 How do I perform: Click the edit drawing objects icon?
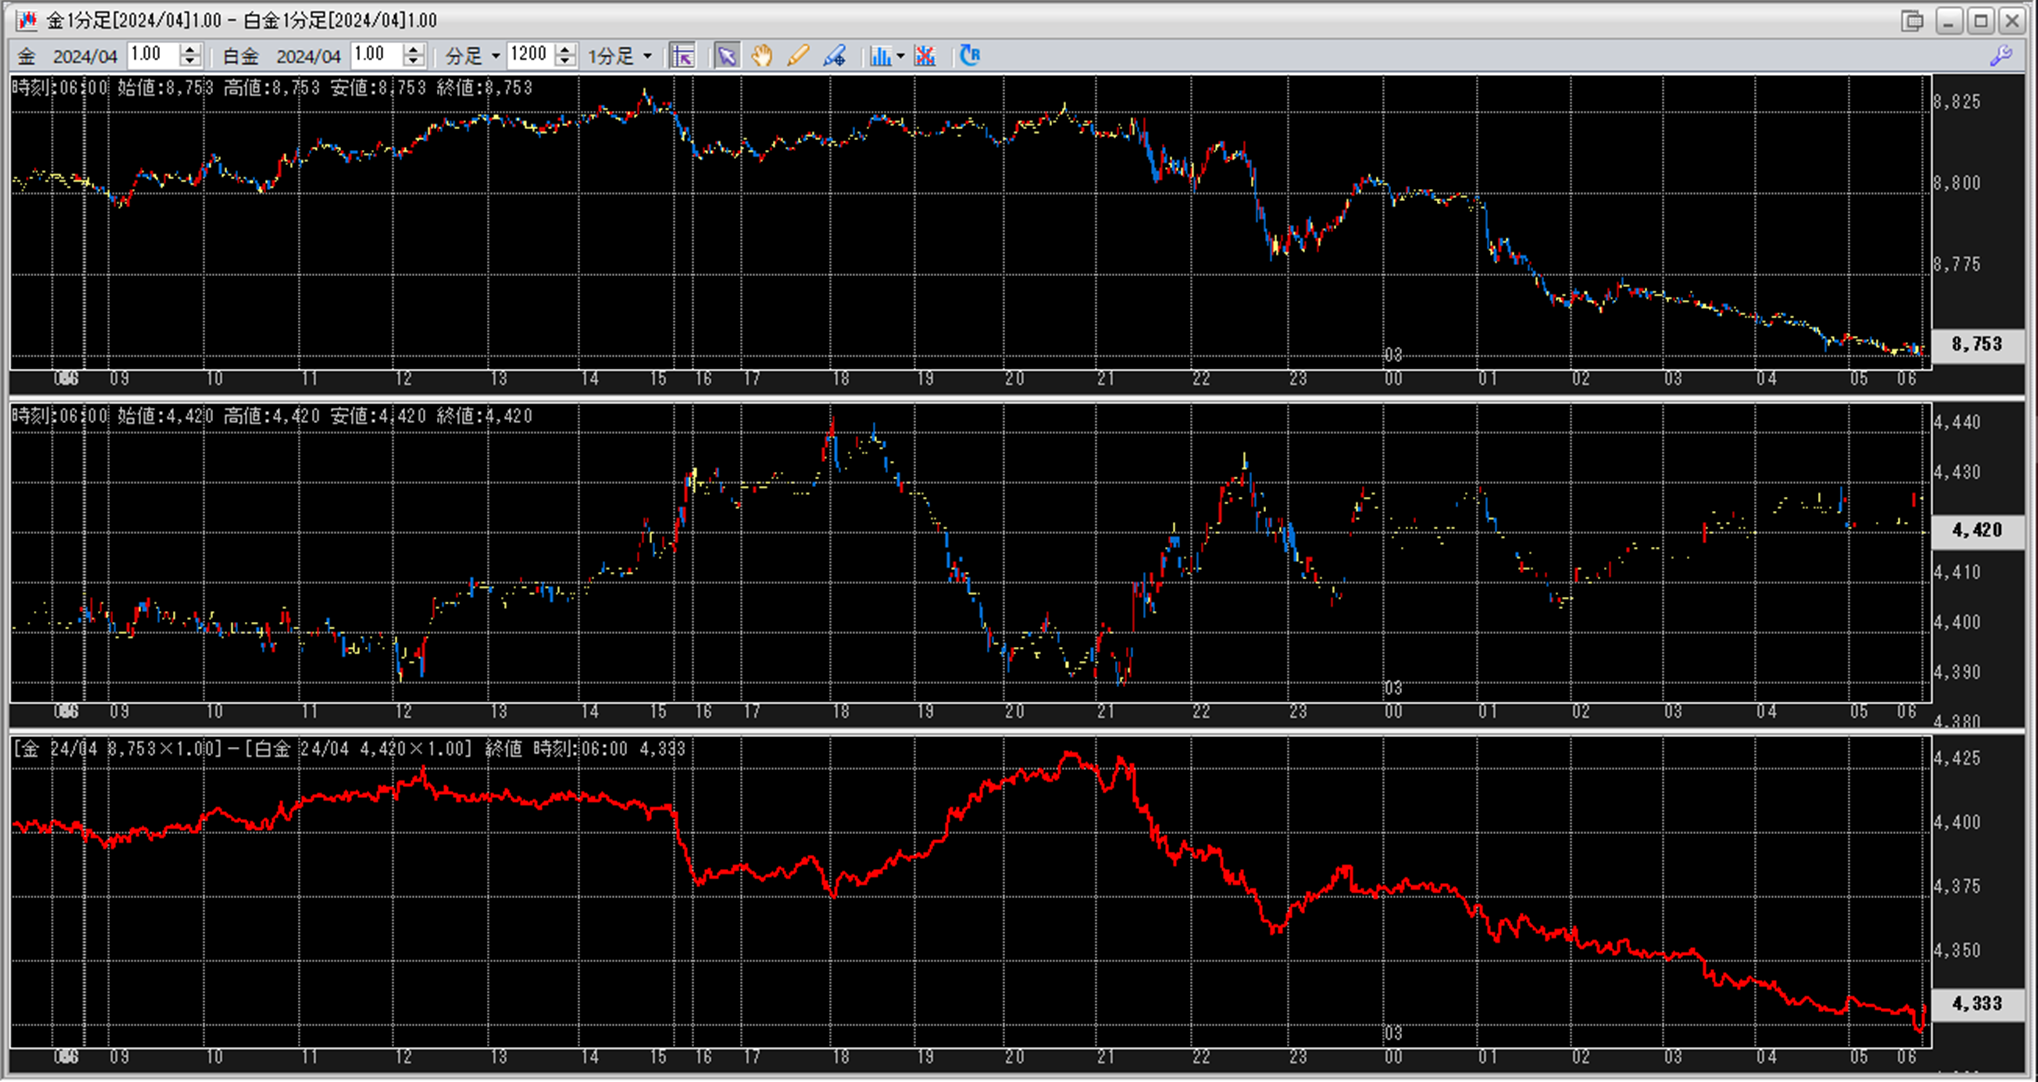tap(834, 56)
